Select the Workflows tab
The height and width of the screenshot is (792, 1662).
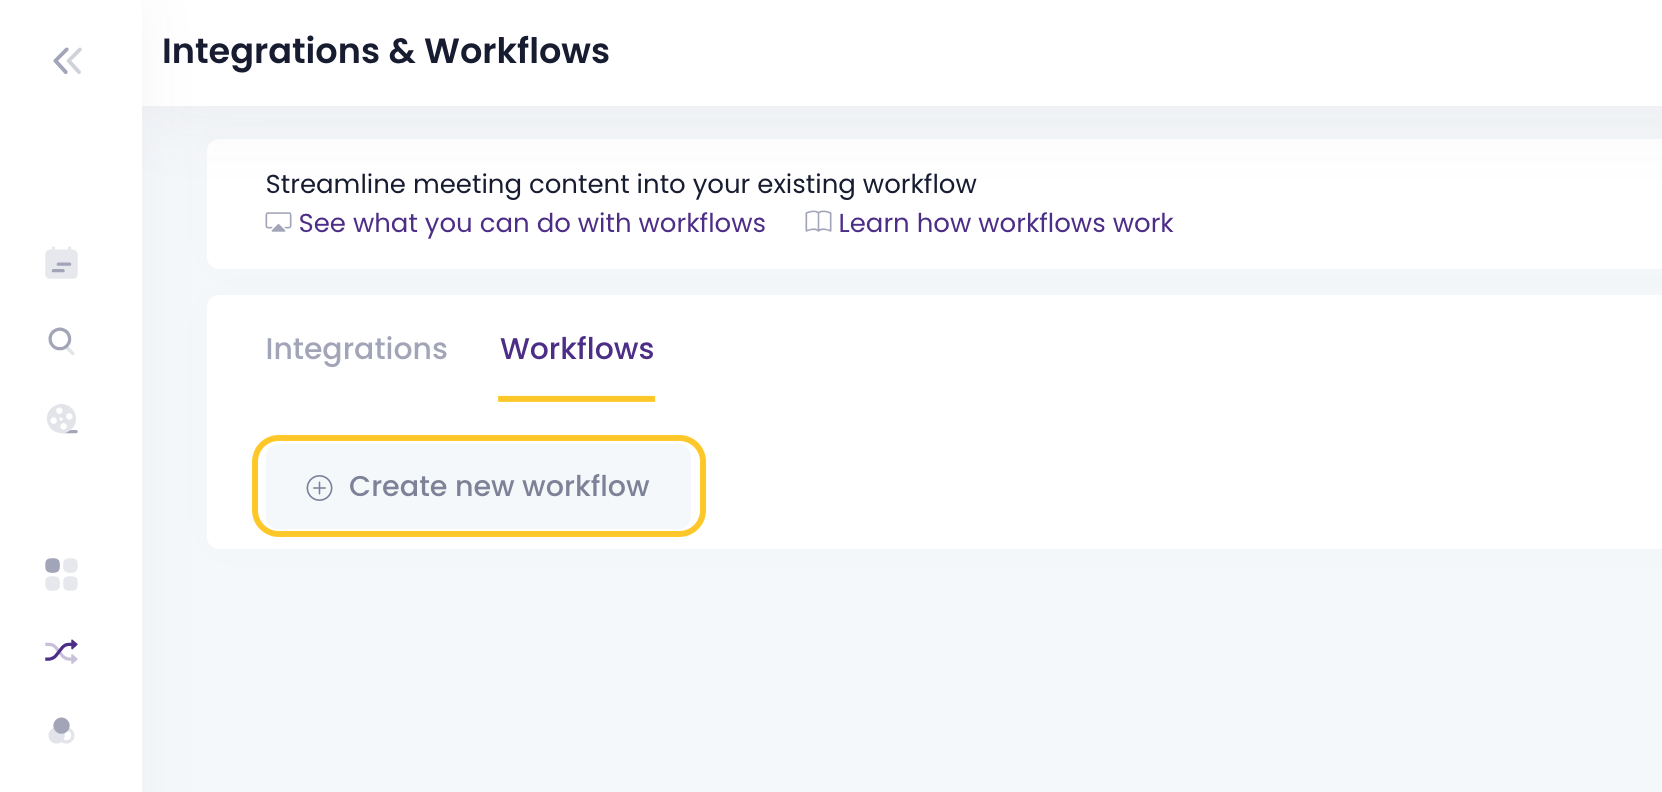(577, 349)
